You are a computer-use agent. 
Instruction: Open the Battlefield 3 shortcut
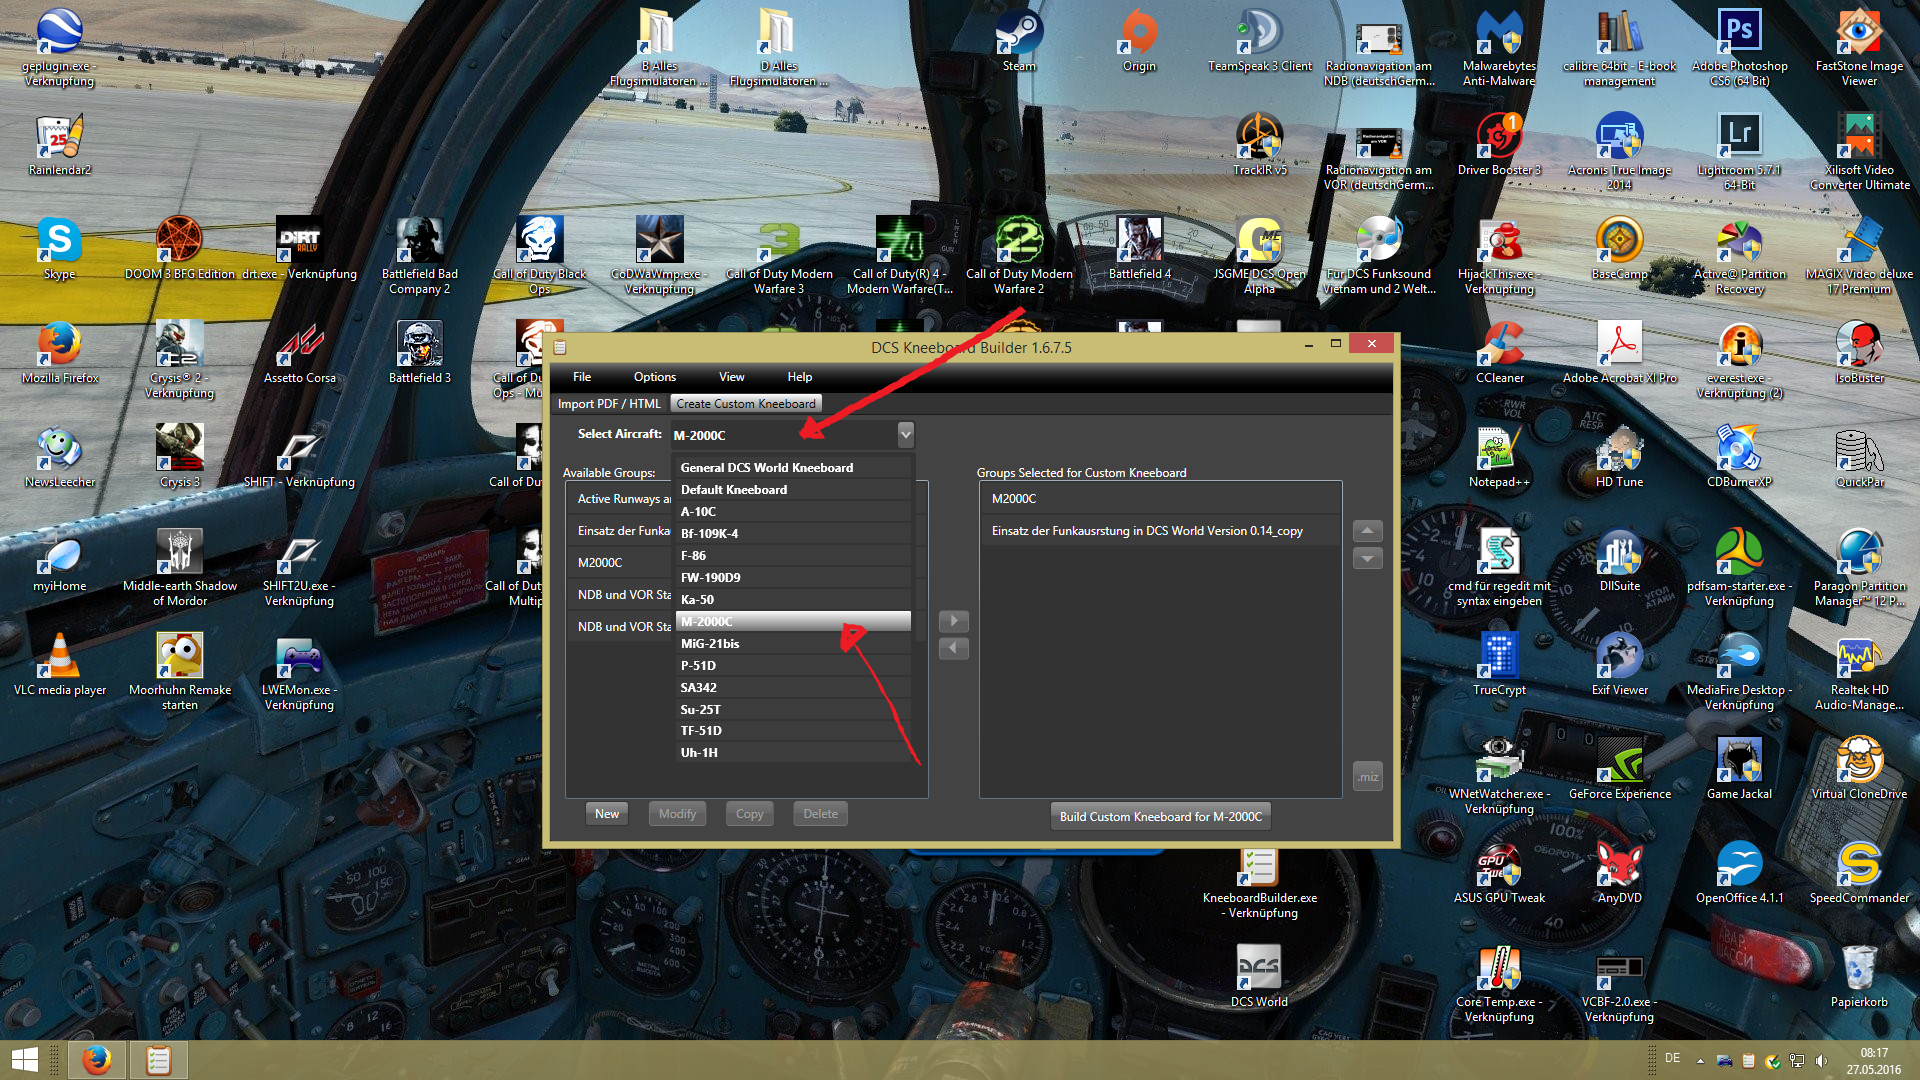click(x=419, y=352)
